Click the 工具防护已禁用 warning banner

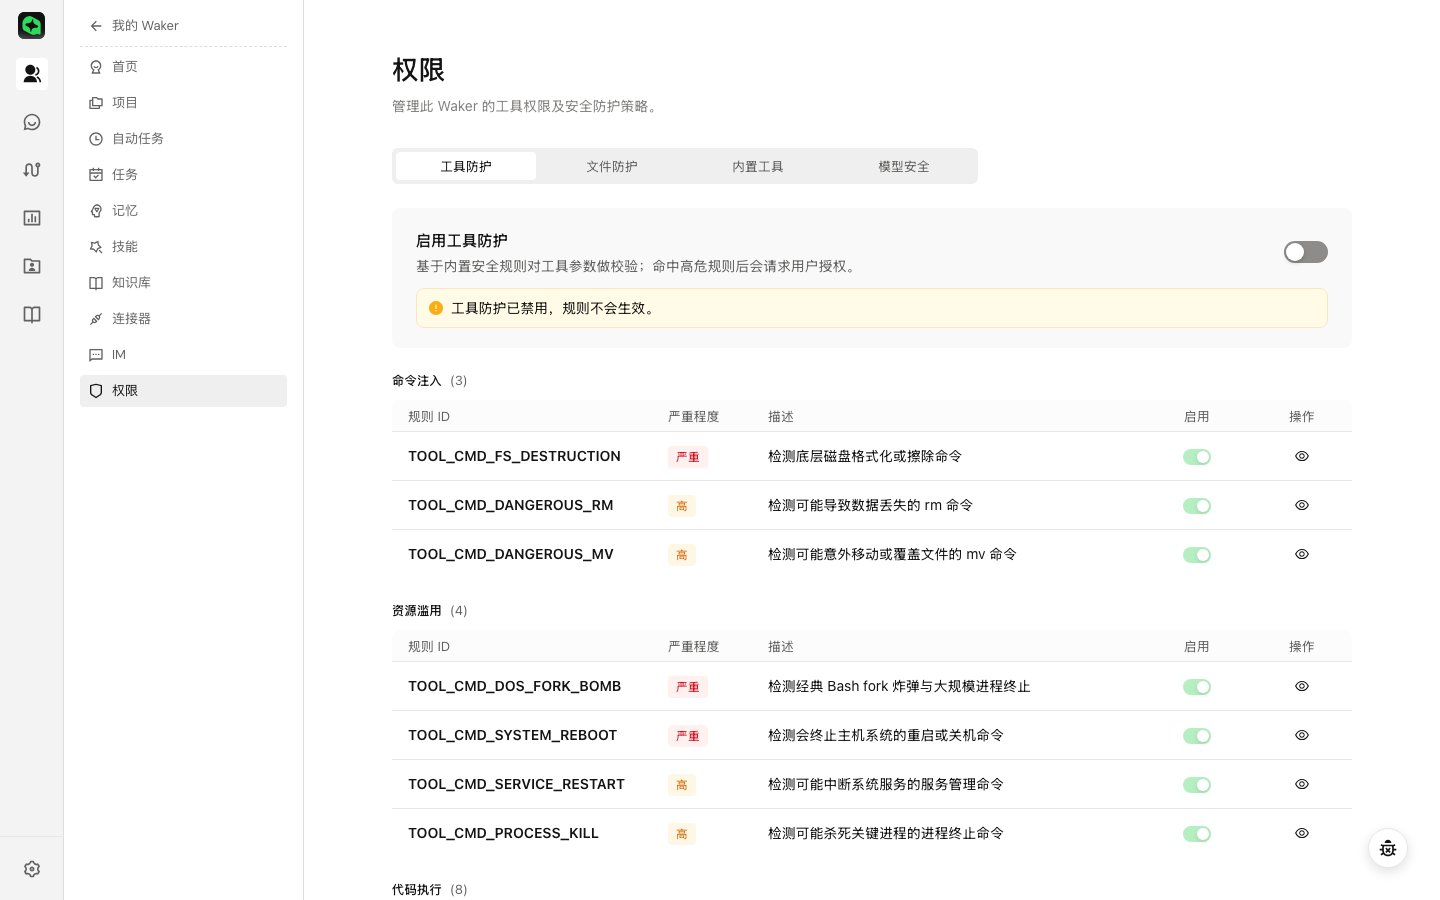pos(872,308)
